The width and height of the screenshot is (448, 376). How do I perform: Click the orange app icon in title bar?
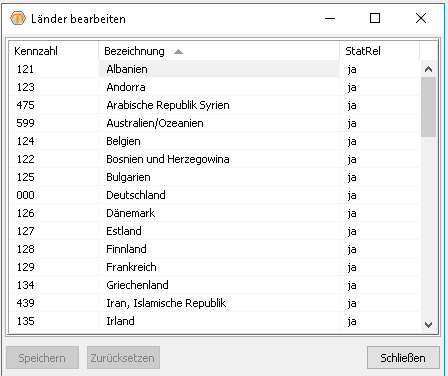17,18
